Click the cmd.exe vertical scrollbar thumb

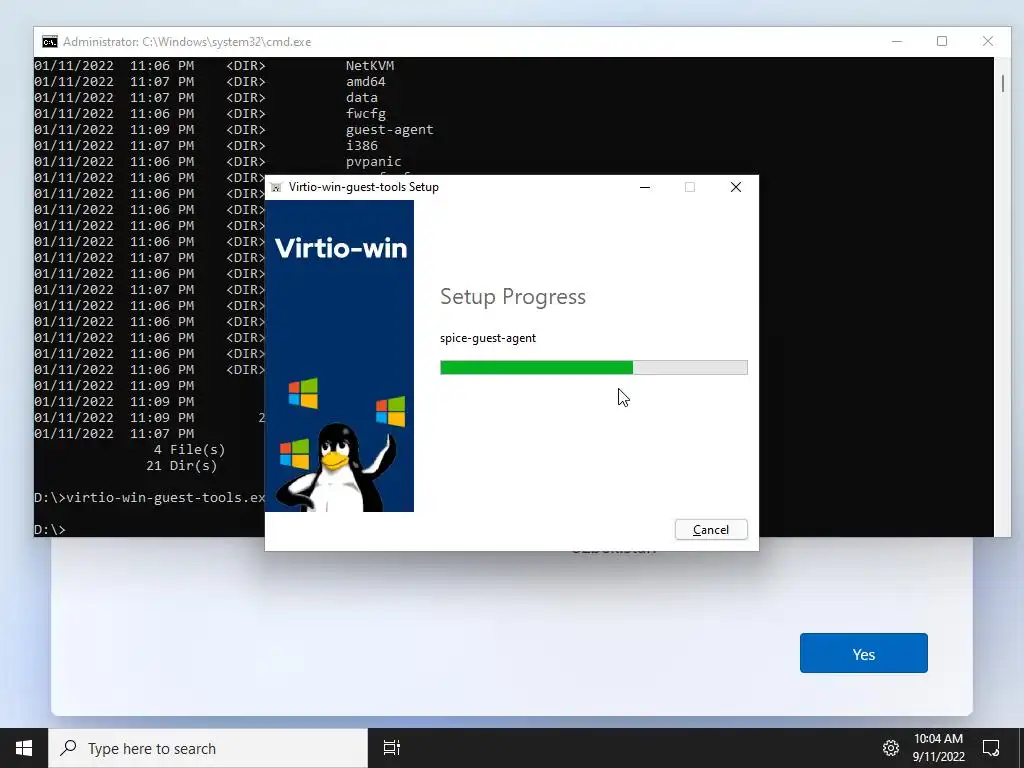tap(1002, 83)
